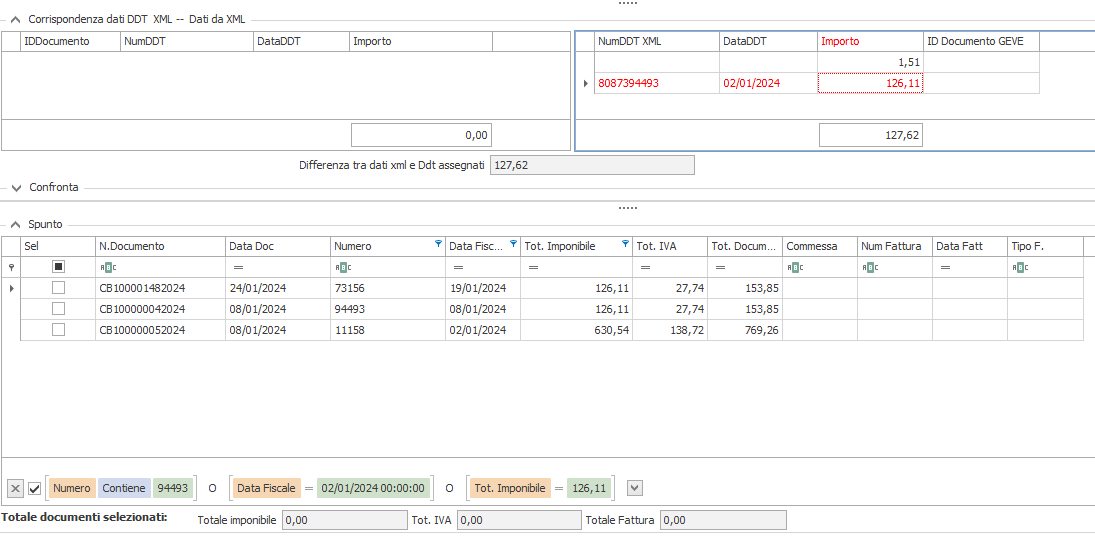Click the IDDocumento column header
This screenshot has height=536, width=1095.
71,41
